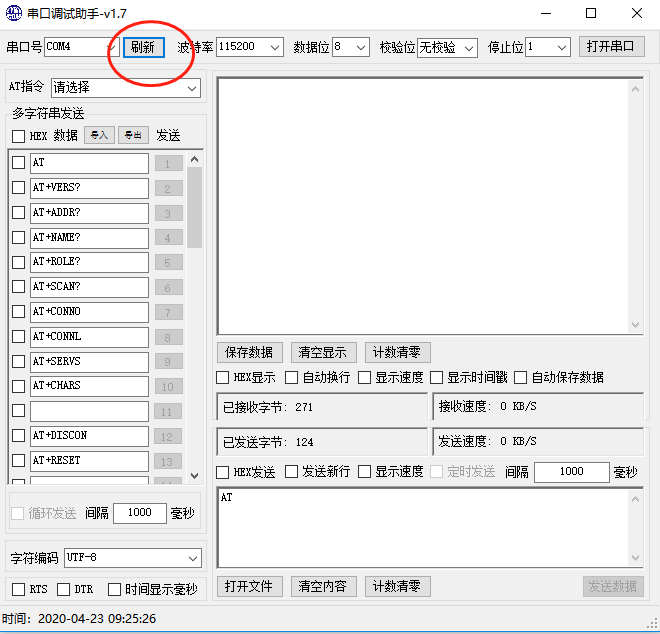Check the box beside AT+NAME? row
Image resolution: width=660 pixels, height=634 pixels.
(19, 237)
